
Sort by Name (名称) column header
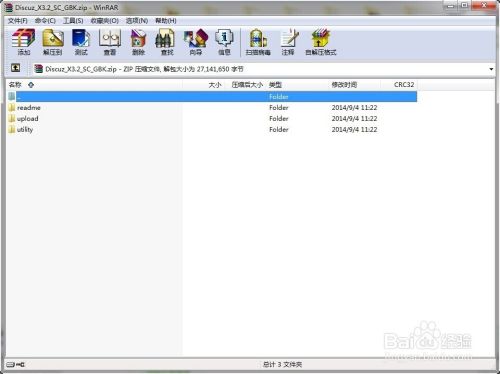tap(94, 85)
